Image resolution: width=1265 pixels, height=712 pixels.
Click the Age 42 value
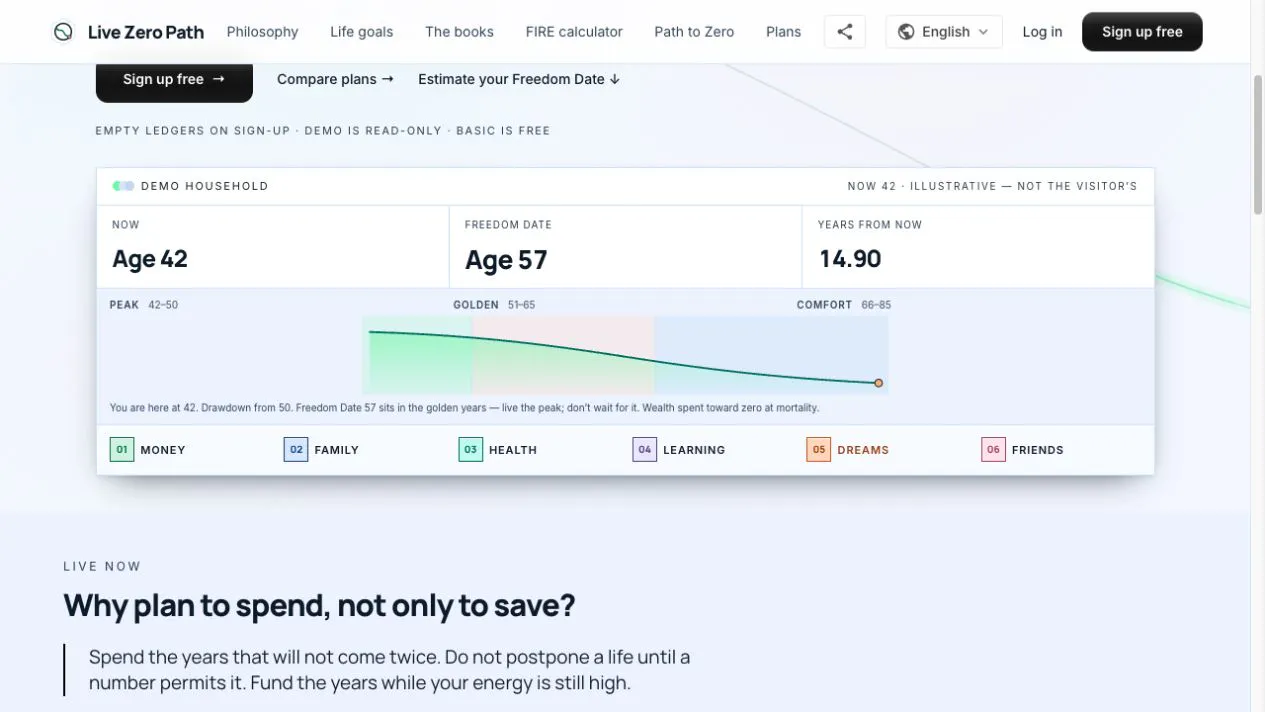pyautogui.click(x=150, y=259)
